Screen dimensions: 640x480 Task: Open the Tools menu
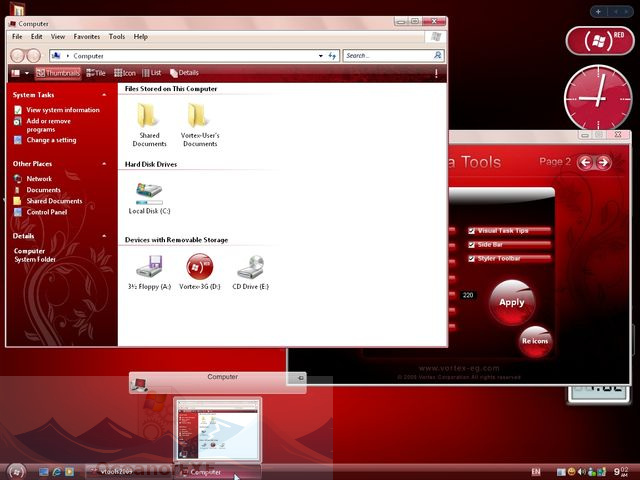(117, 37)
